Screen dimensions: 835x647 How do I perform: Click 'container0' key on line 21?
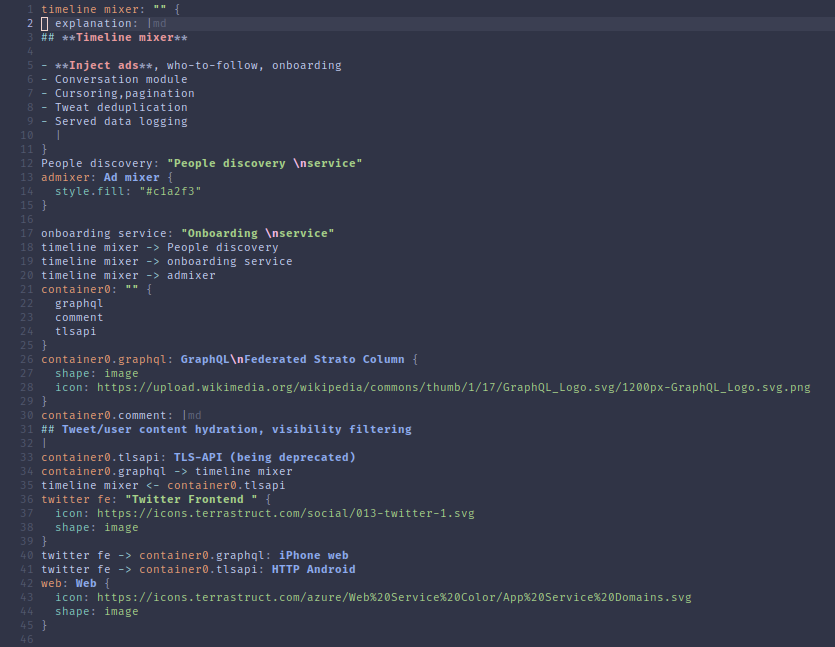[76, 289]
